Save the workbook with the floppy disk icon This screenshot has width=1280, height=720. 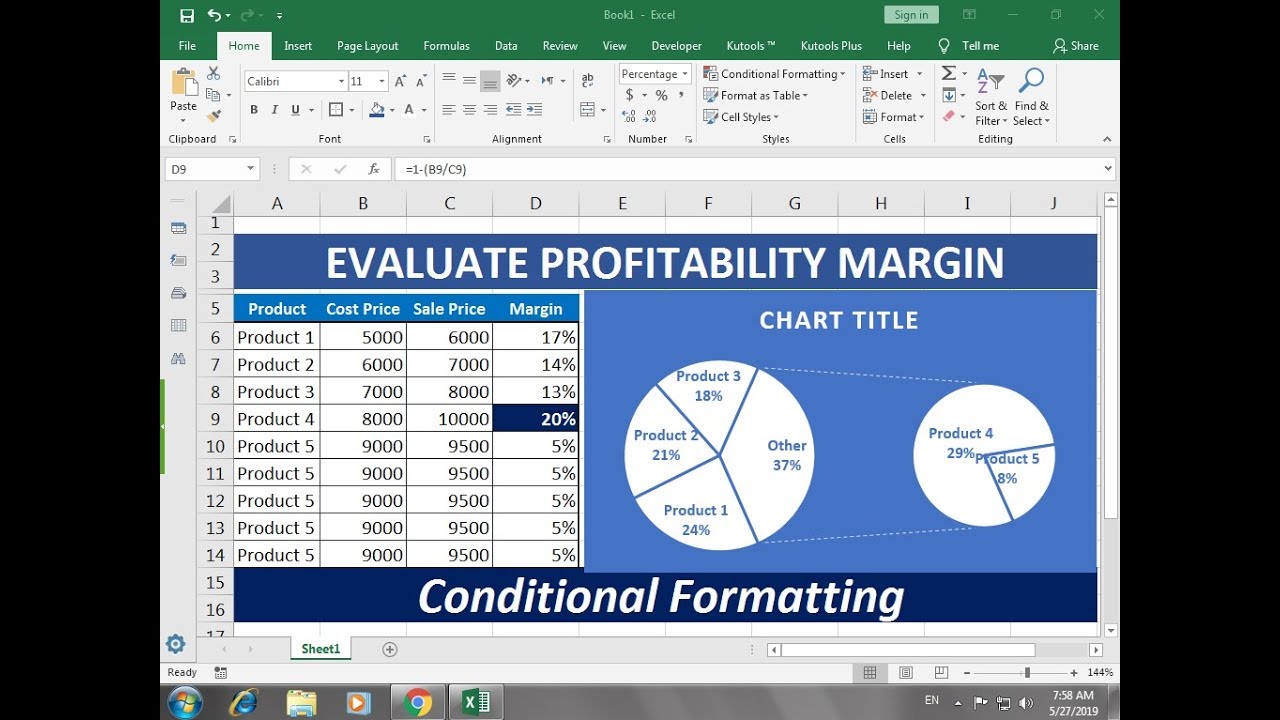click(187, 15)
